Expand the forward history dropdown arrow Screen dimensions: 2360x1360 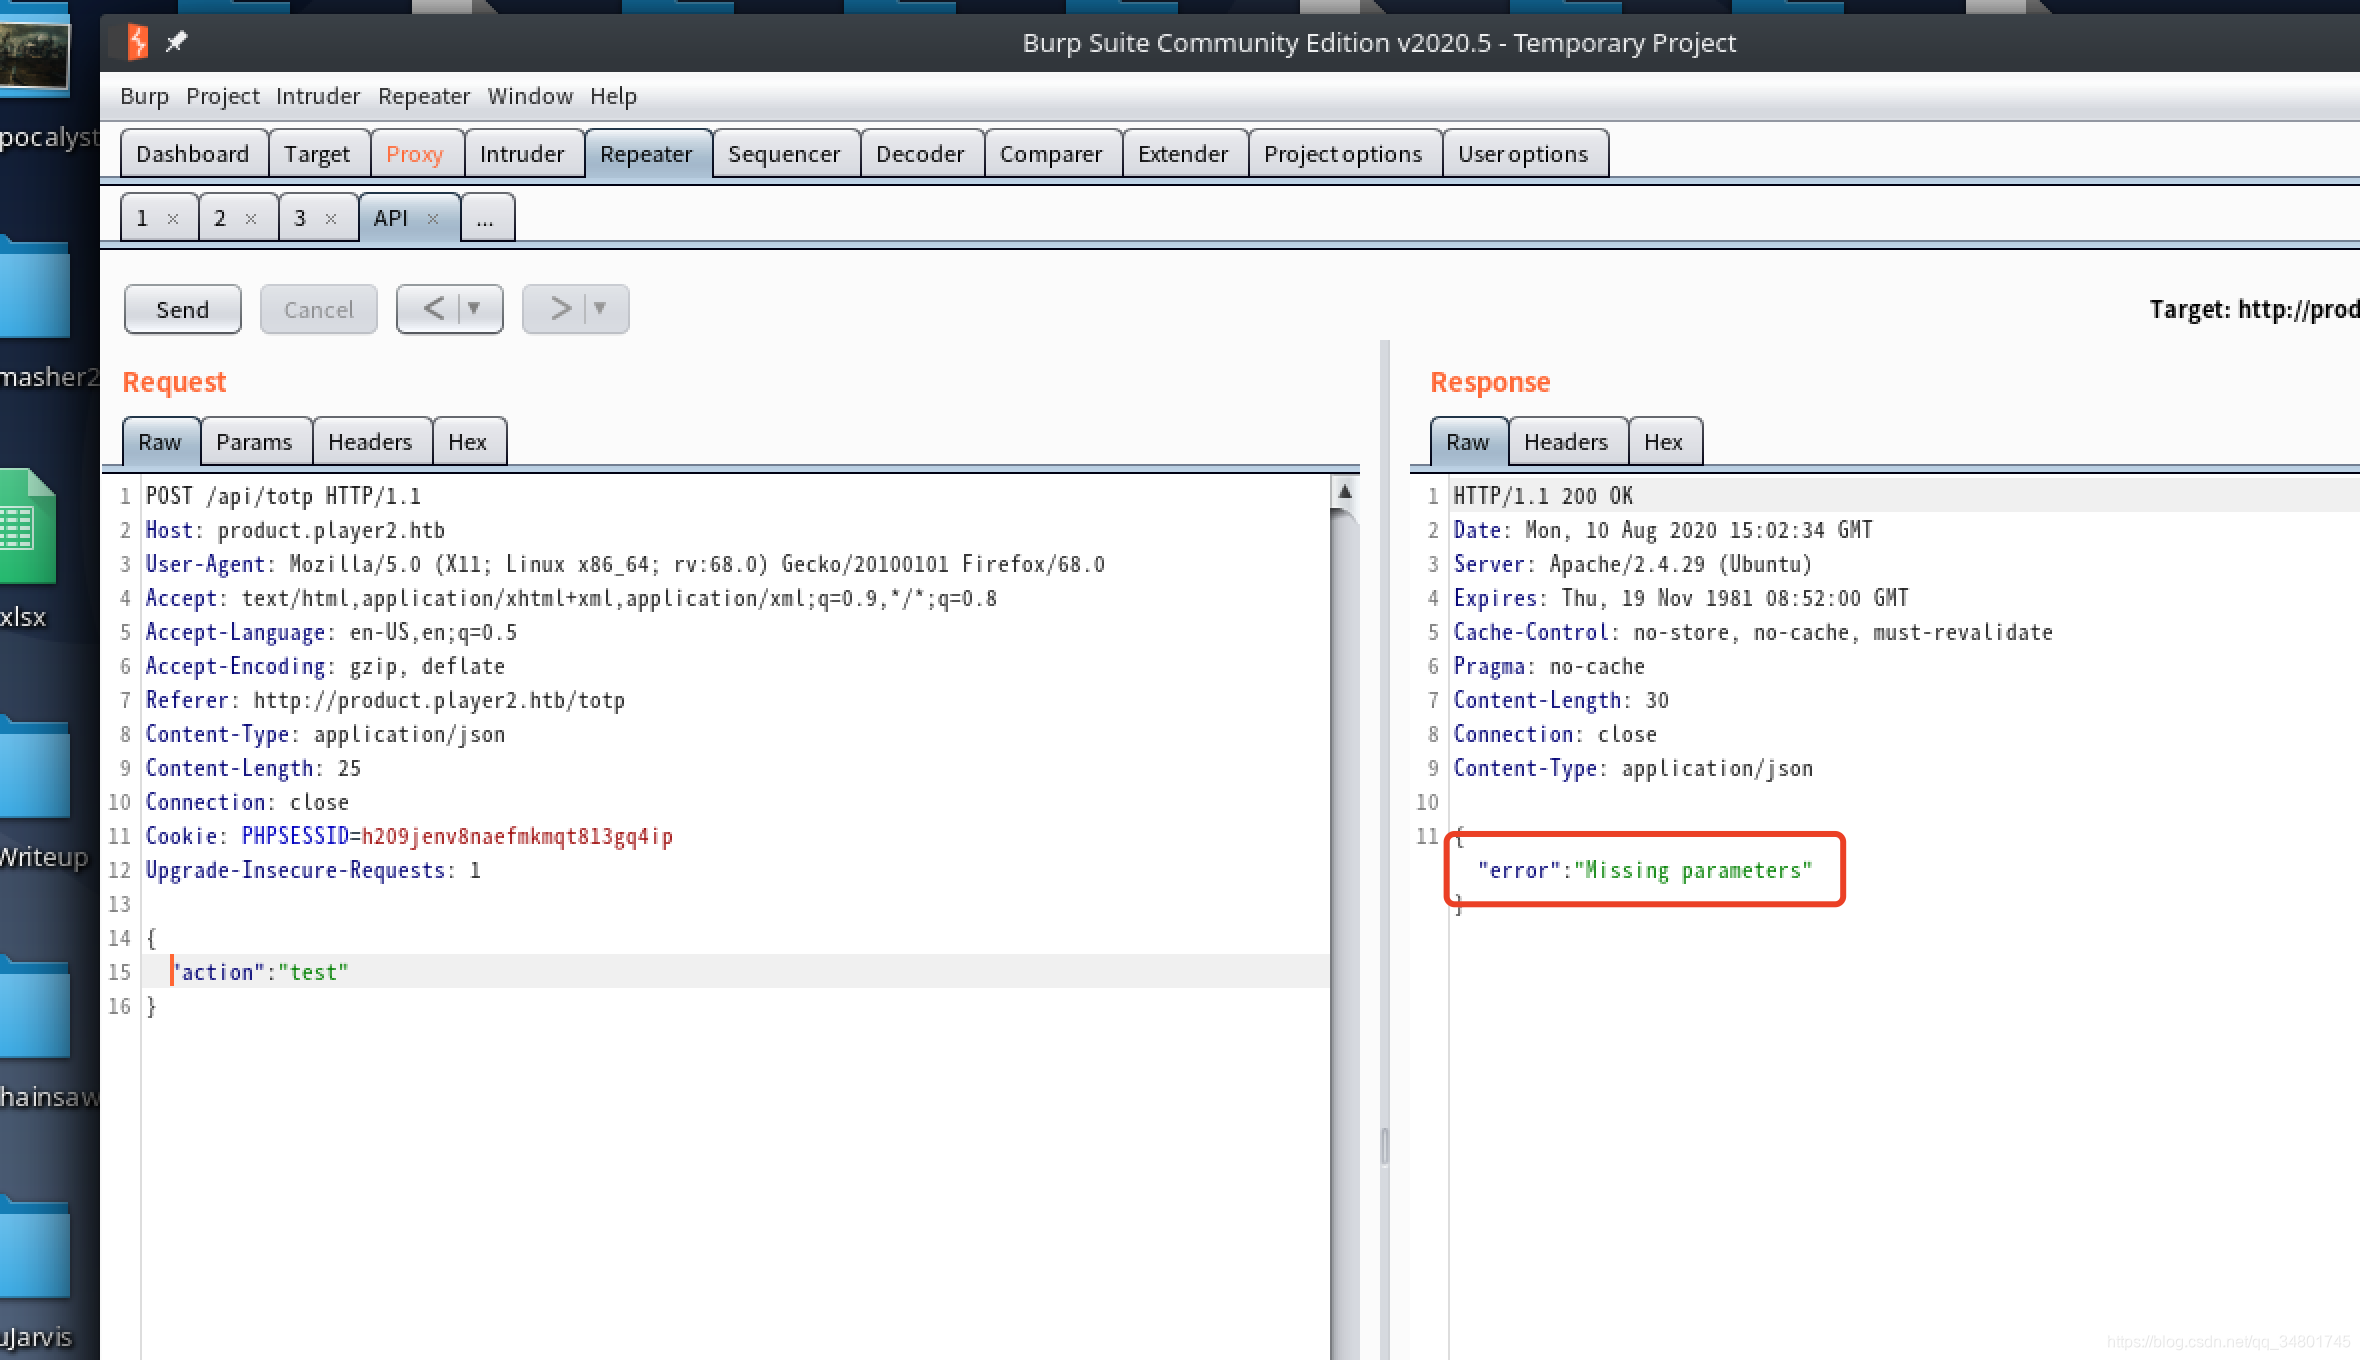(600, 309)
